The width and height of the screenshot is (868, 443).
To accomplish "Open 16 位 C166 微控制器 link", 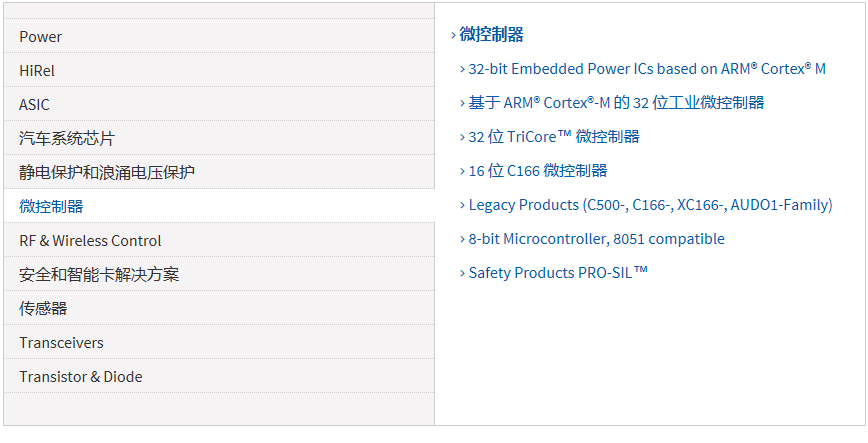I will pyautogui.click(x=538, y=171).
